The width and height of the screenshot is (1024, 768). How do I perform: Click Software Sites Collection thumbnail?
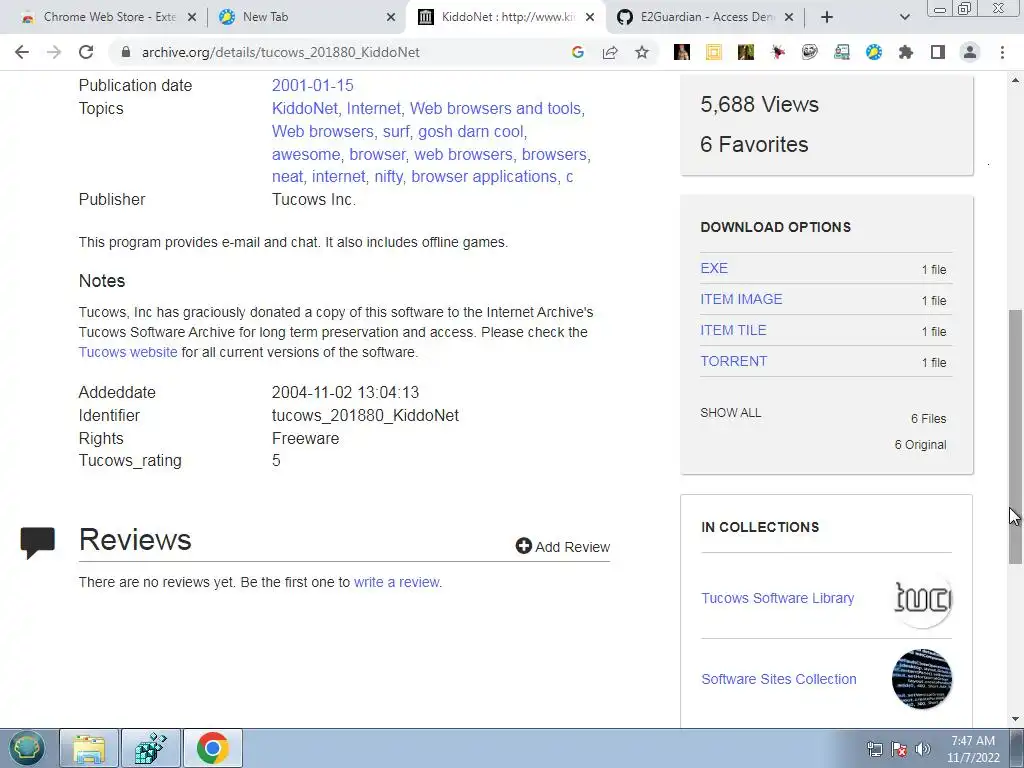pos(922,679)
